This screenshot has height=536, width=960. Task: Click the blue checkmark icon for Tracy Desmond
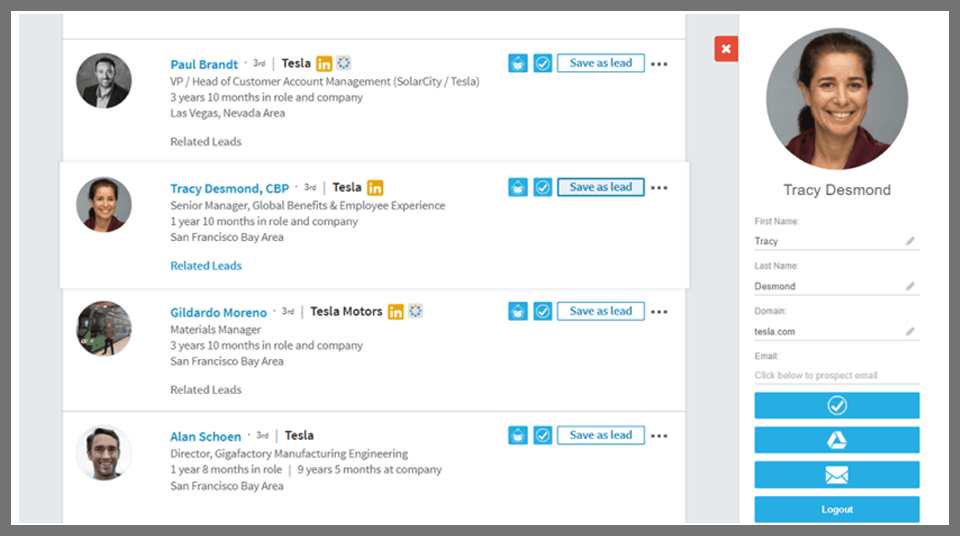click(x=543, y=187)
